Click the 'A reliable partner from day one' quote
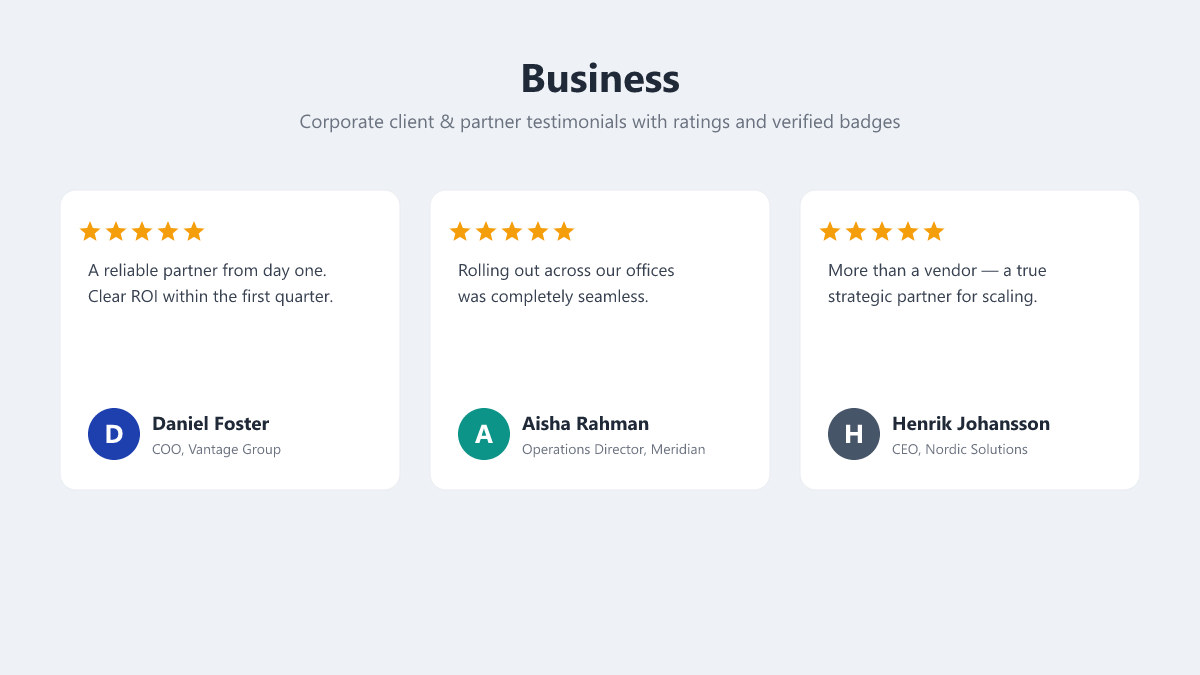The height and width of the screenshot is (675, 1200). click(210, 283)
